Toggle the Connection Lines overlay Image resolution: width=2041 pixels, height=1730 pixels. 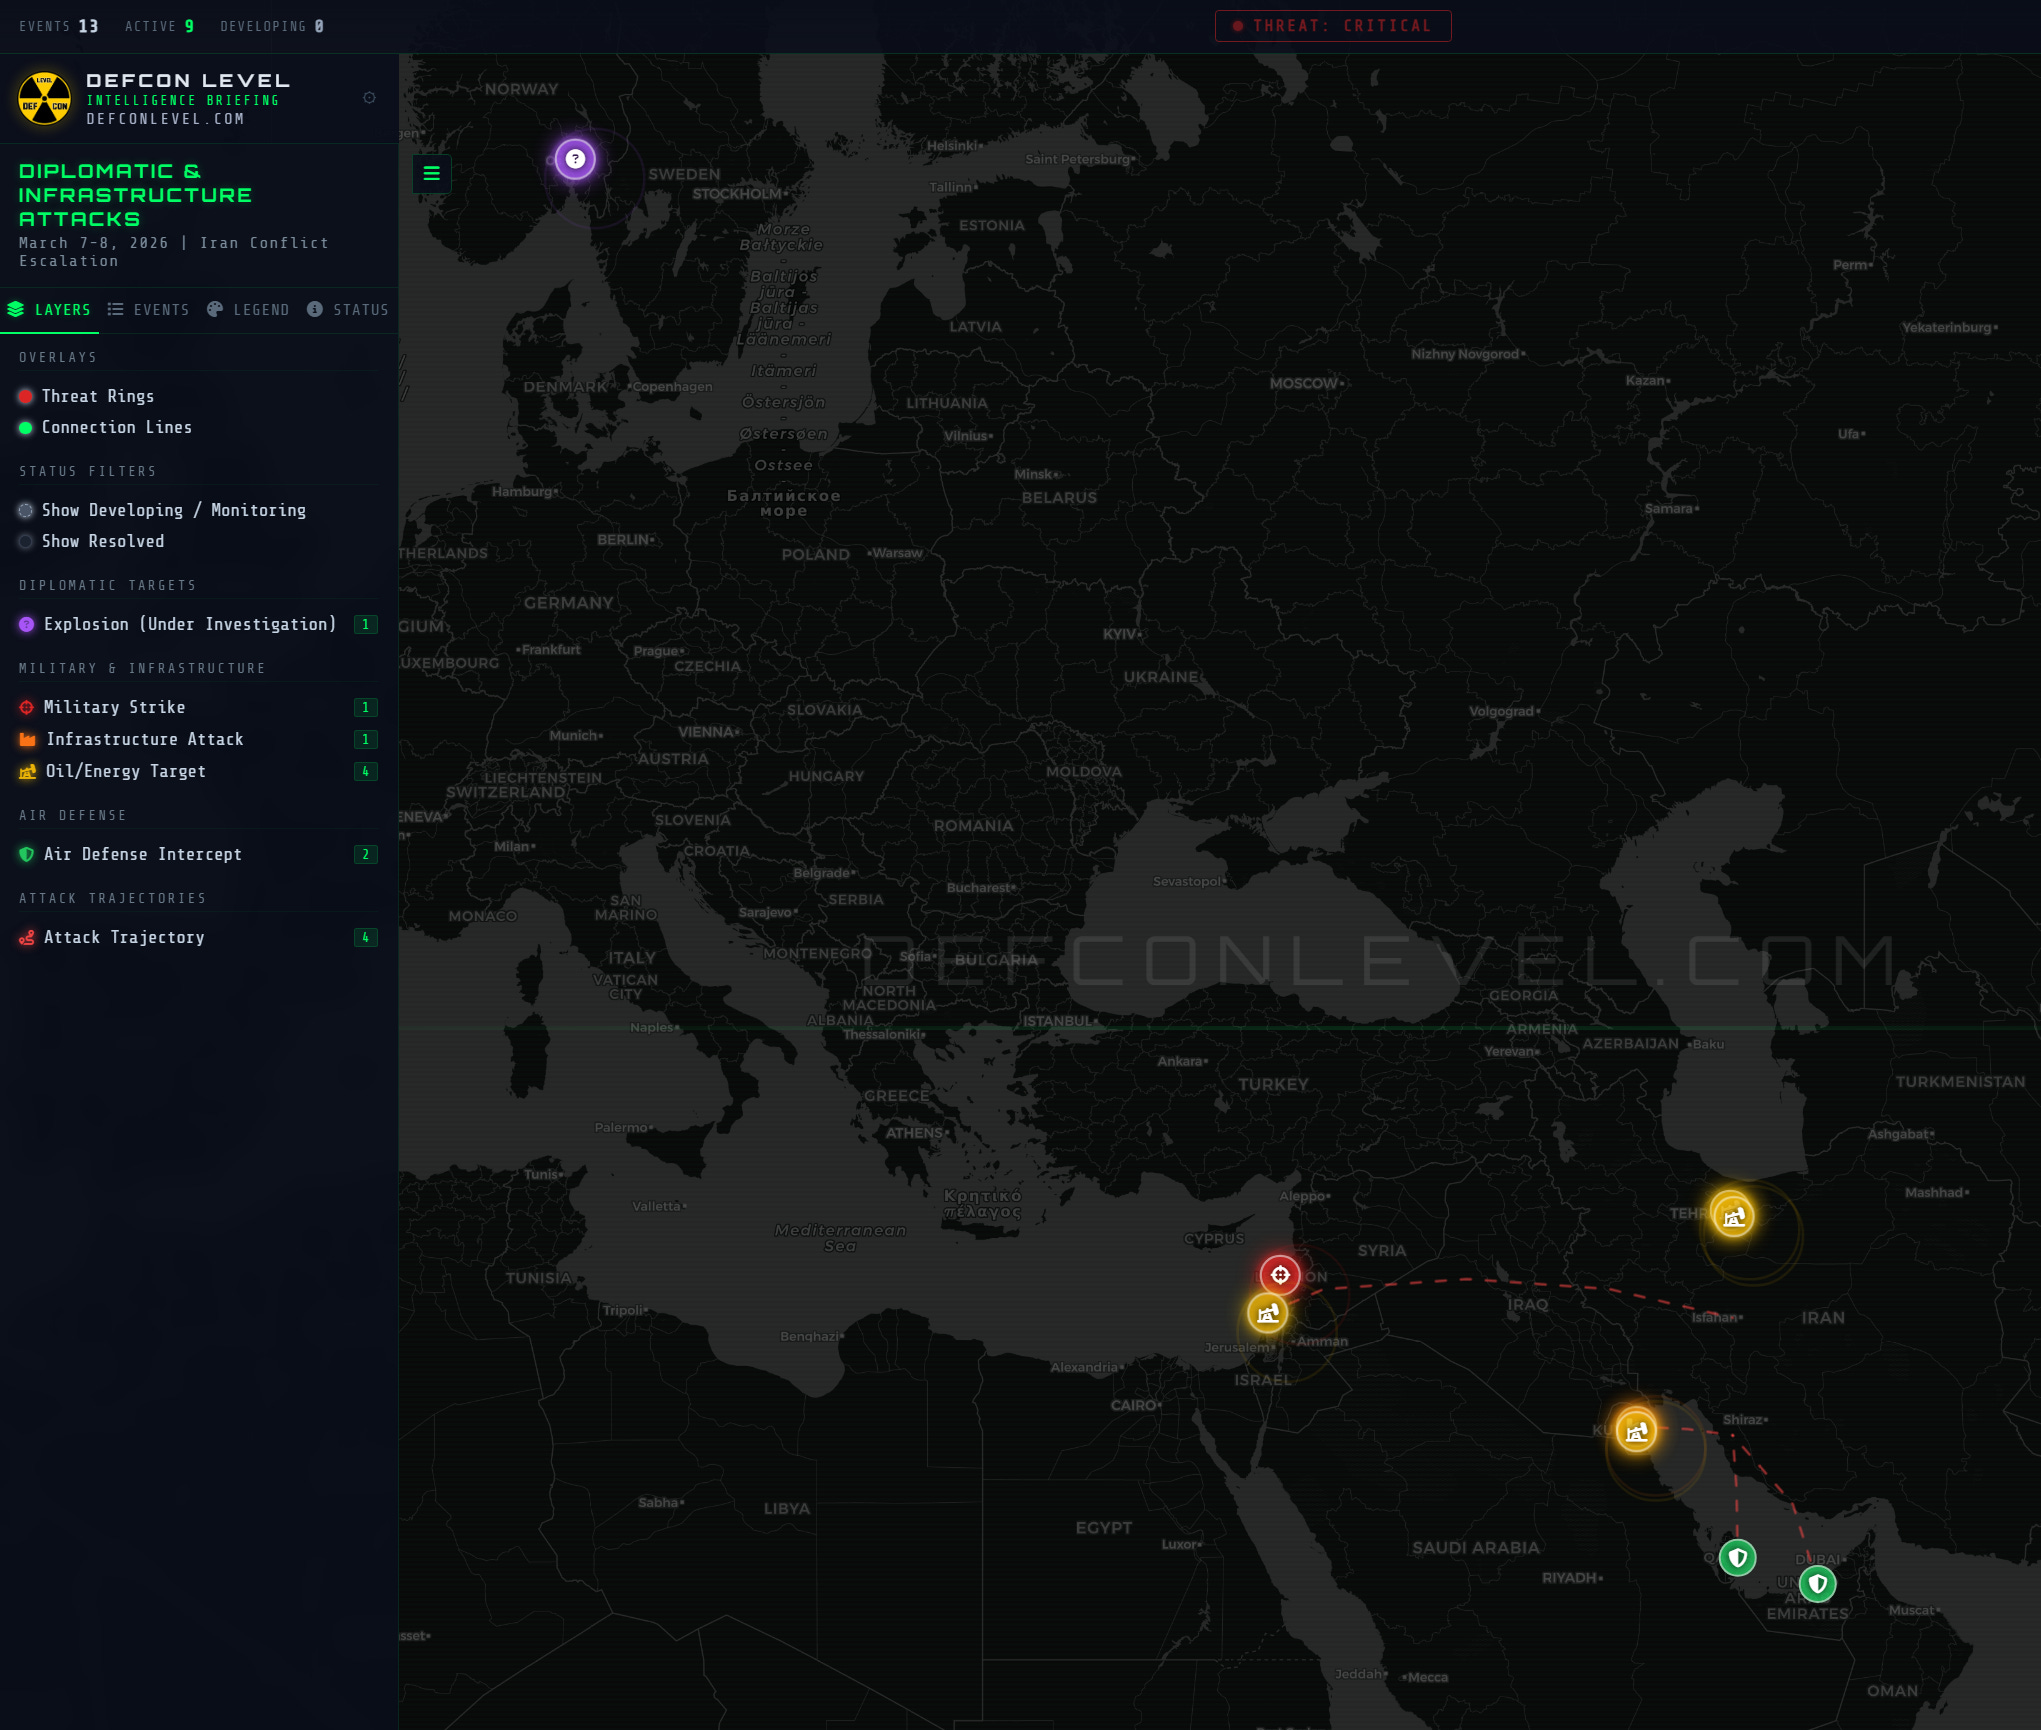[x=116, y=427]
